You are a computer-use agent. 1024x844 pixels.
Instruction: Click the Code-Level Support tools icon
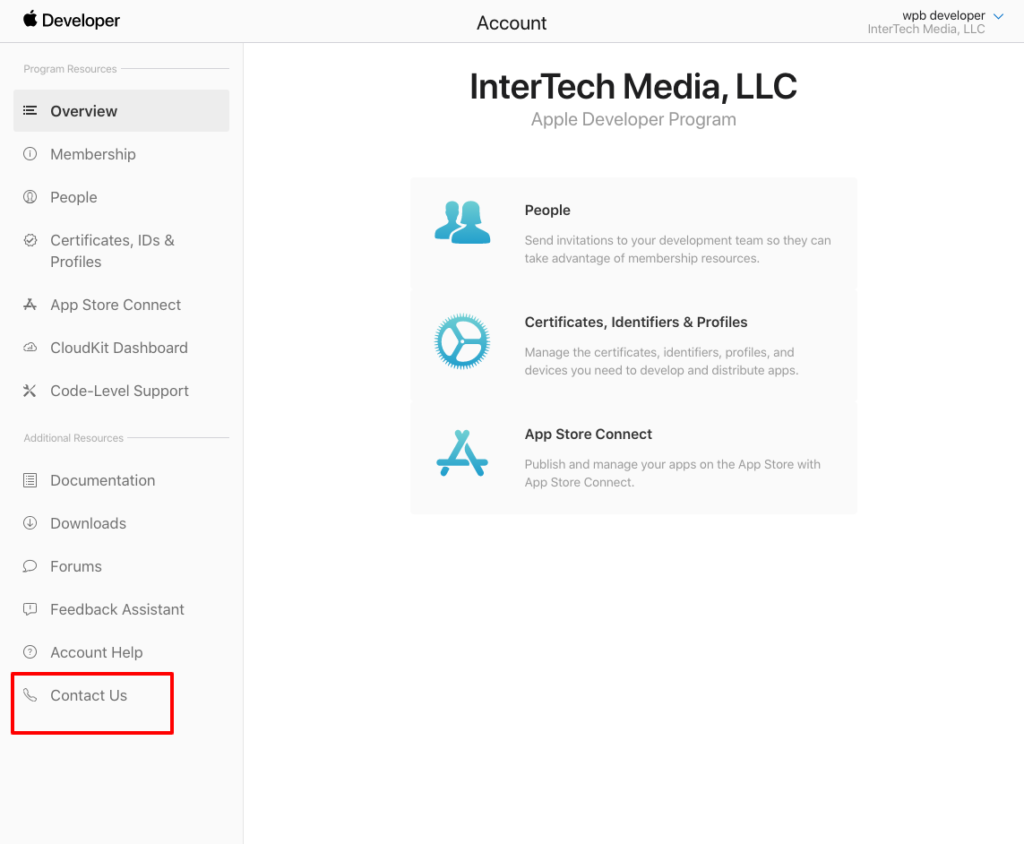(x=30, y=391)
